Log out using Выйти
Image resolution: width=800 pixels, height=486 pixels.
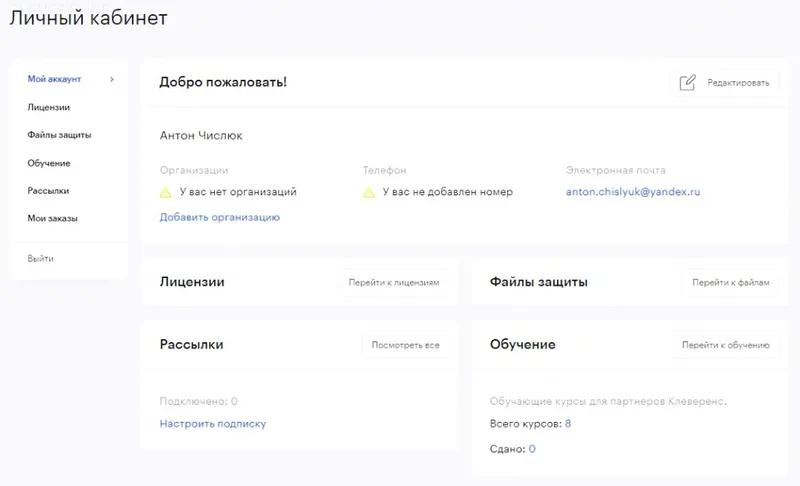[x=41, y=259]
